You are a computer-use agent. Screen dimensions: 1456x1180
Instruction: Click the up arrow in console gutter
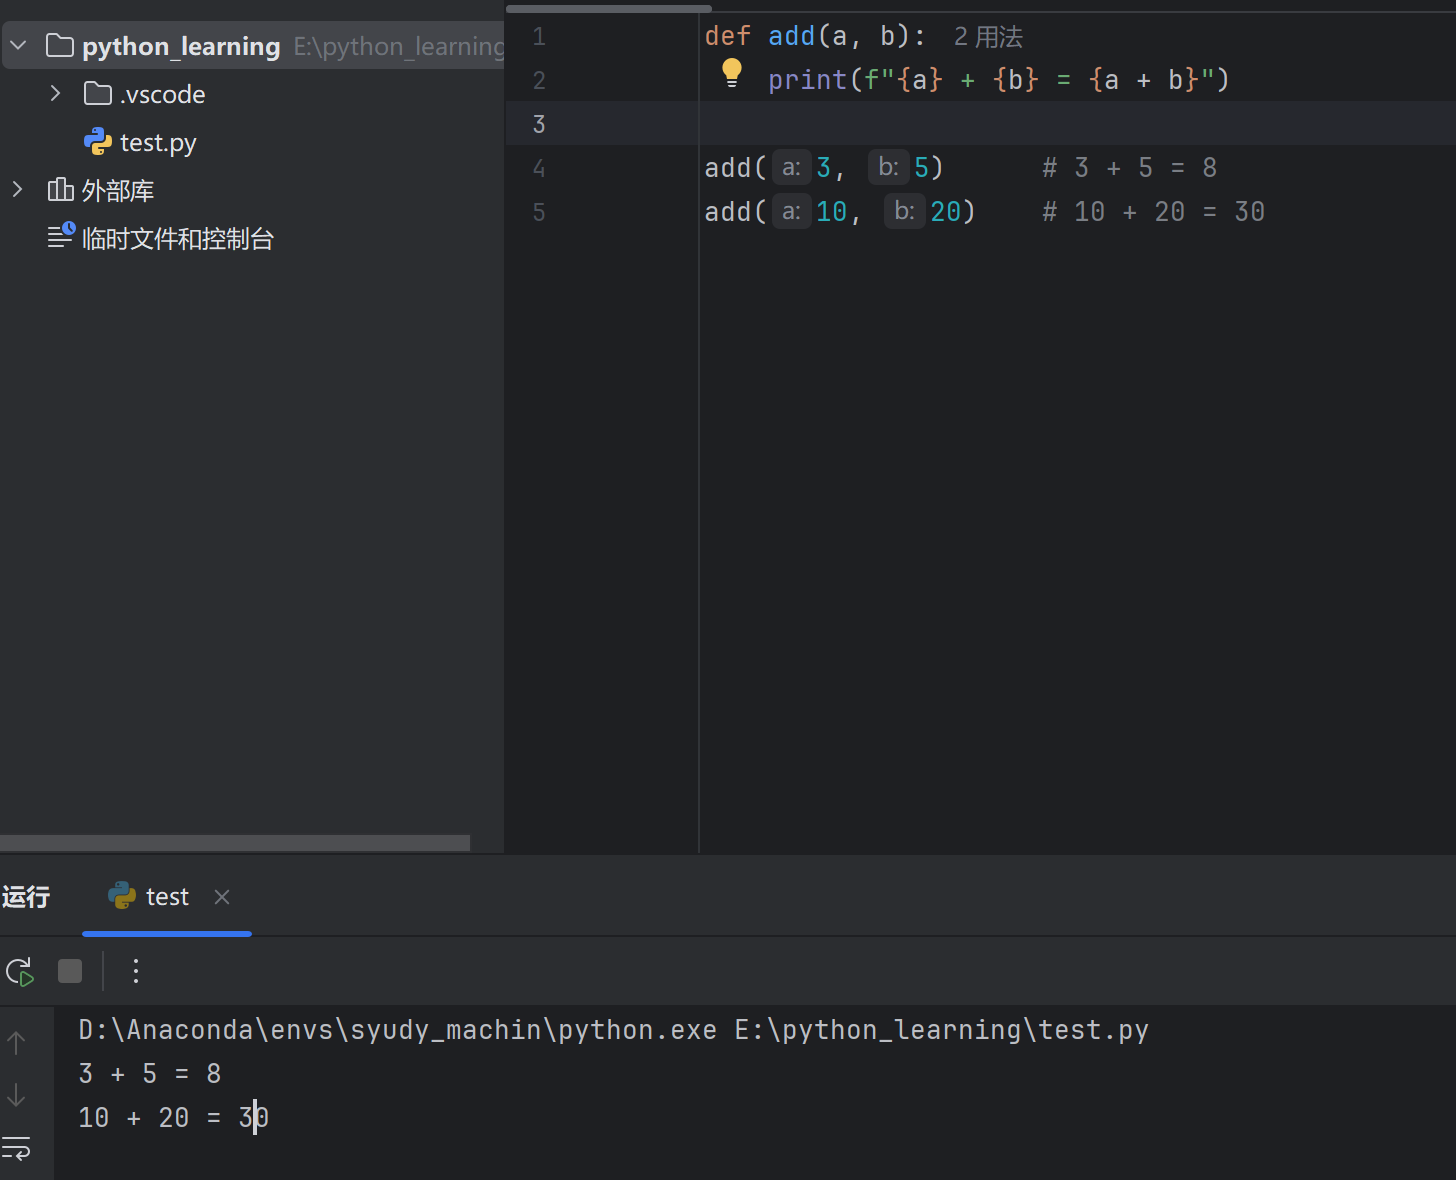pyautogui.click(x=17, y=1043)
